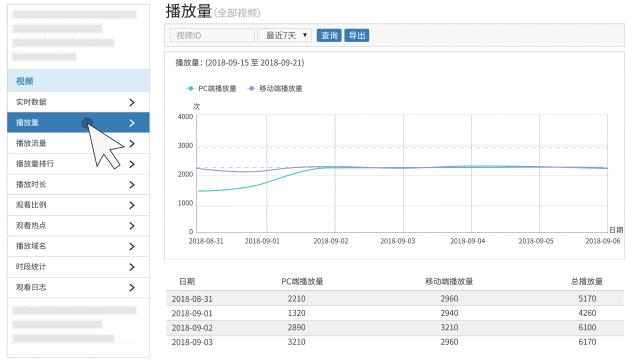Screen dimensions: 640x360
Task: Select the 2018-09-01 table date cell
Action: tap(192, 313)
